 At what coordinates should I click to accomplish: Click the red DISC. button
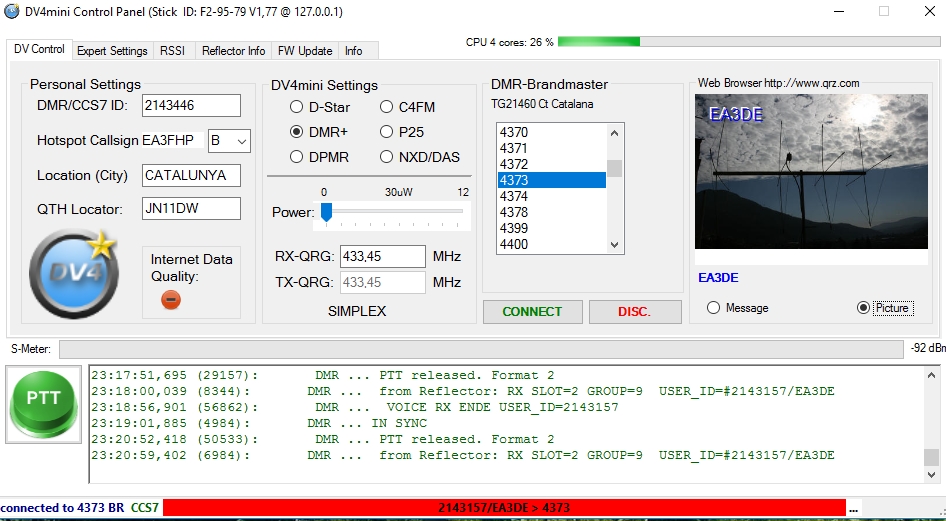634,312
